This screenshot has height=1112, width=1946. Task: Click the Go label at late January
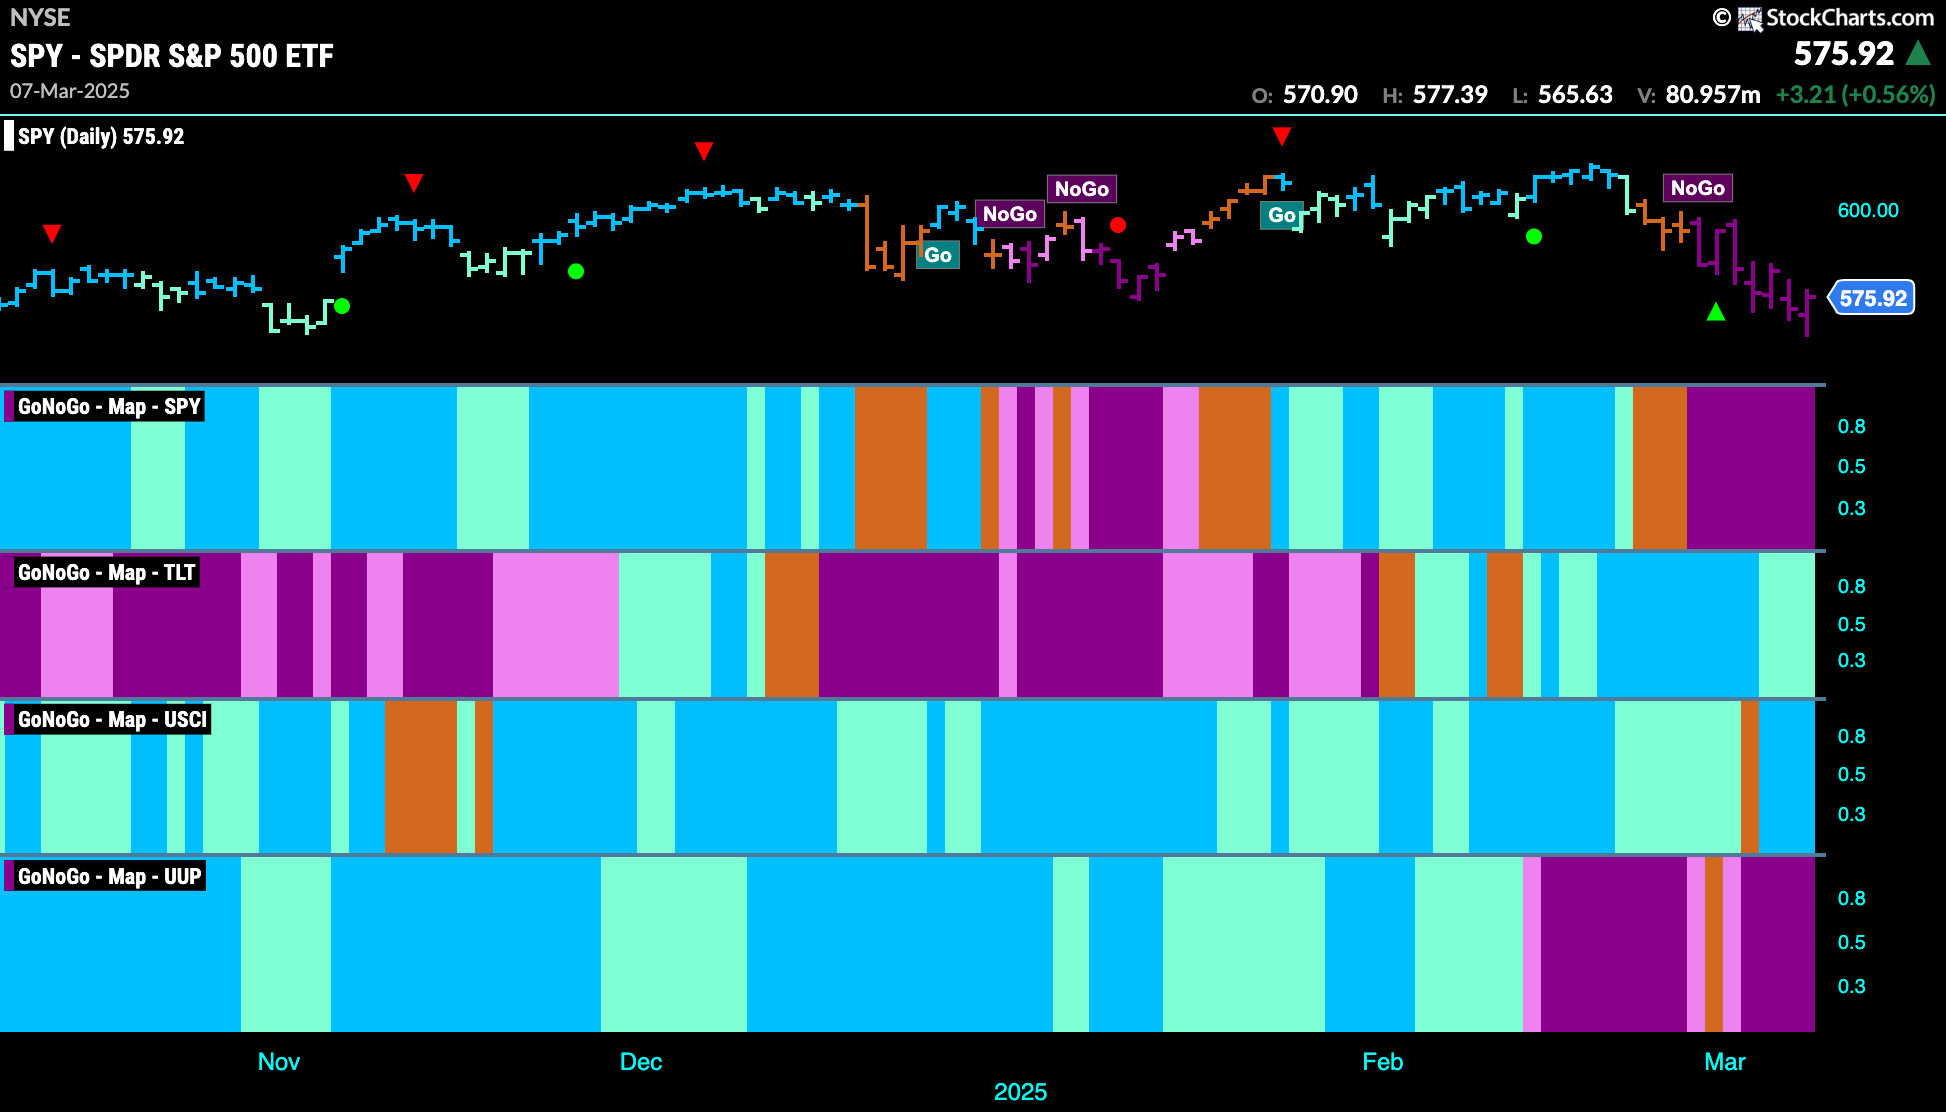[x=1282, y=215]
